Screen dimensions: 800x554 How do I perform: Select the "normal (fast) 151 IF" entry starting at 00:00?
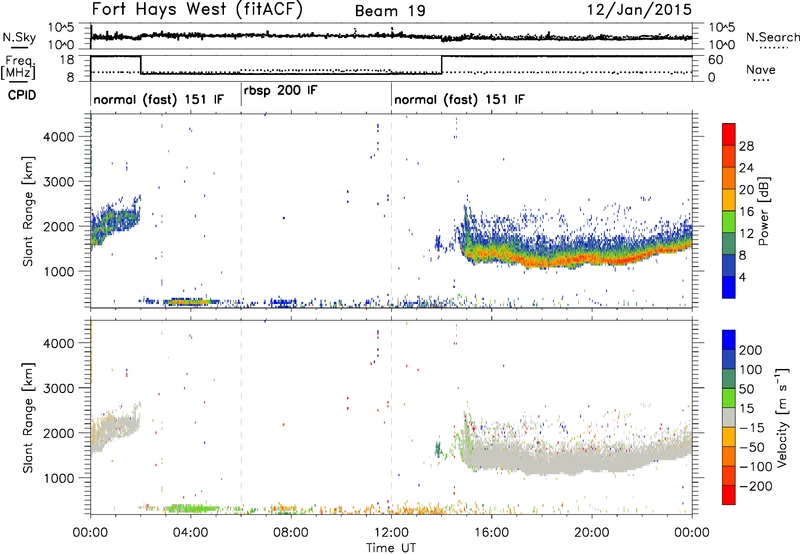click(159, 99)
